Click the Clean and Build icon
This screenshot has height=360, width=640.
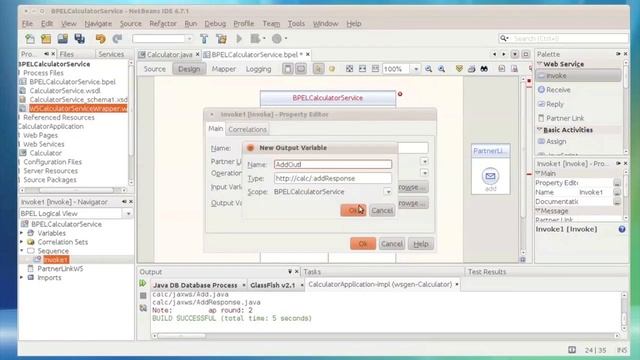tap(222, 39)
